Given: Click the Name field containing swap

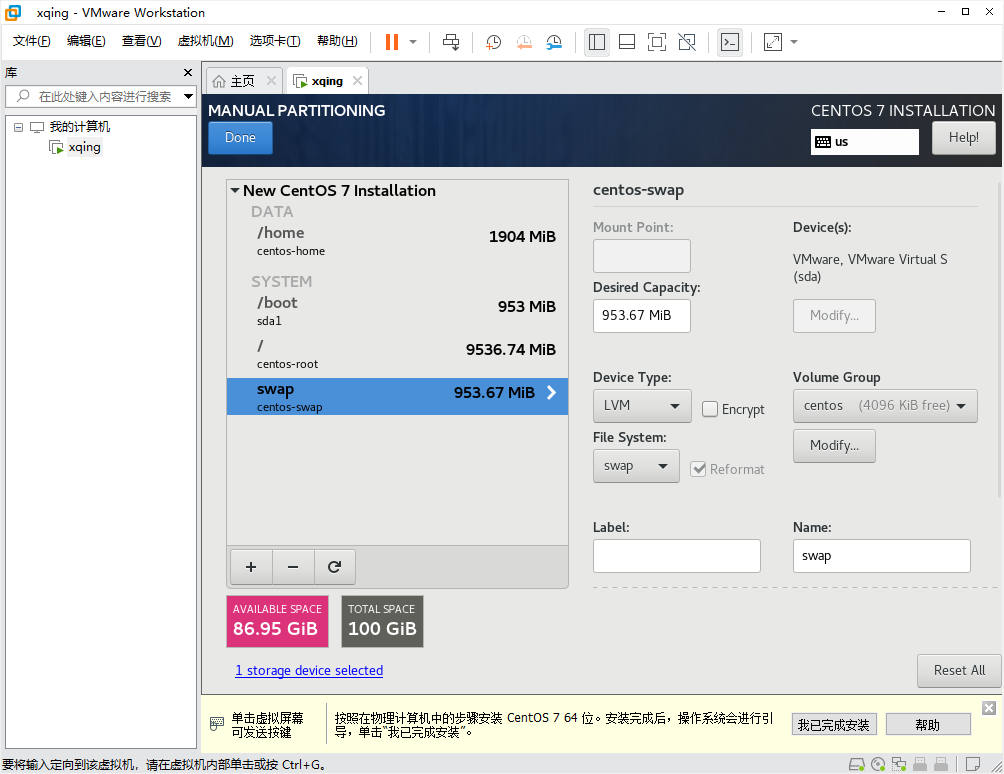Looking at the screenshot, I should 881,556.
